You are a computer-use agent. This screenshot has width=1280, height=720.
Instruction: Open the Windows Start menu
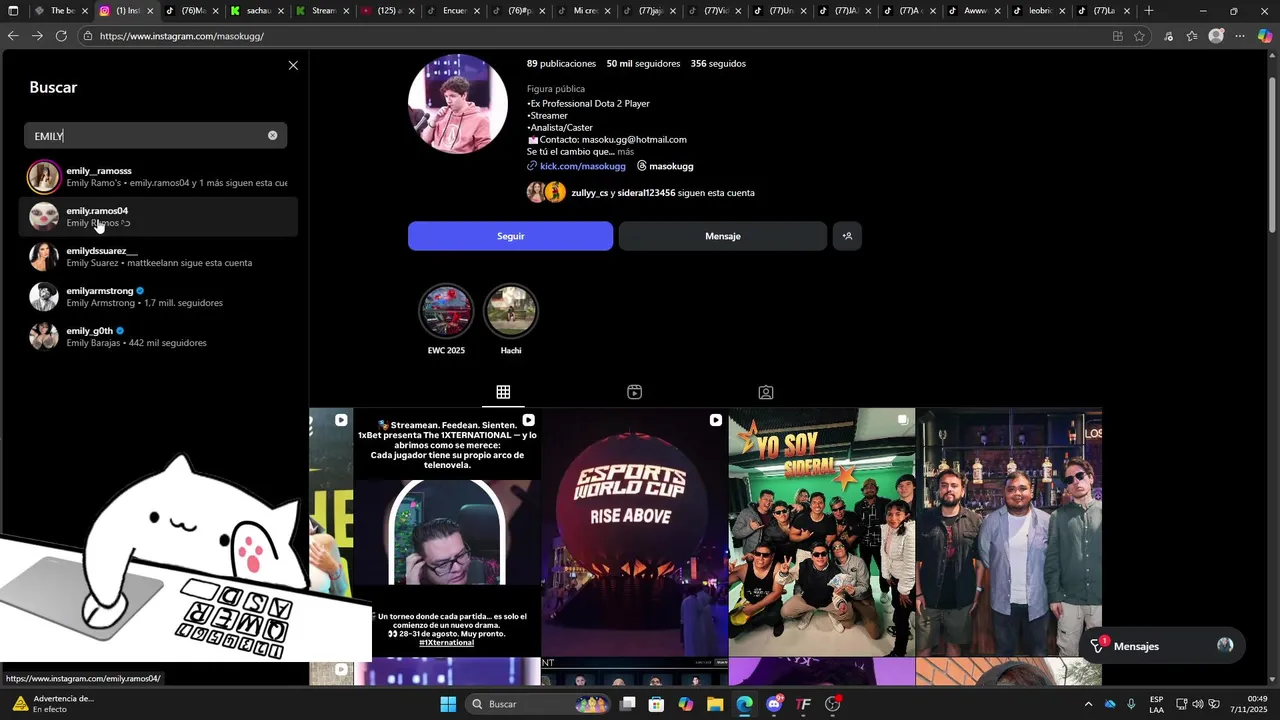click(448, 704)
